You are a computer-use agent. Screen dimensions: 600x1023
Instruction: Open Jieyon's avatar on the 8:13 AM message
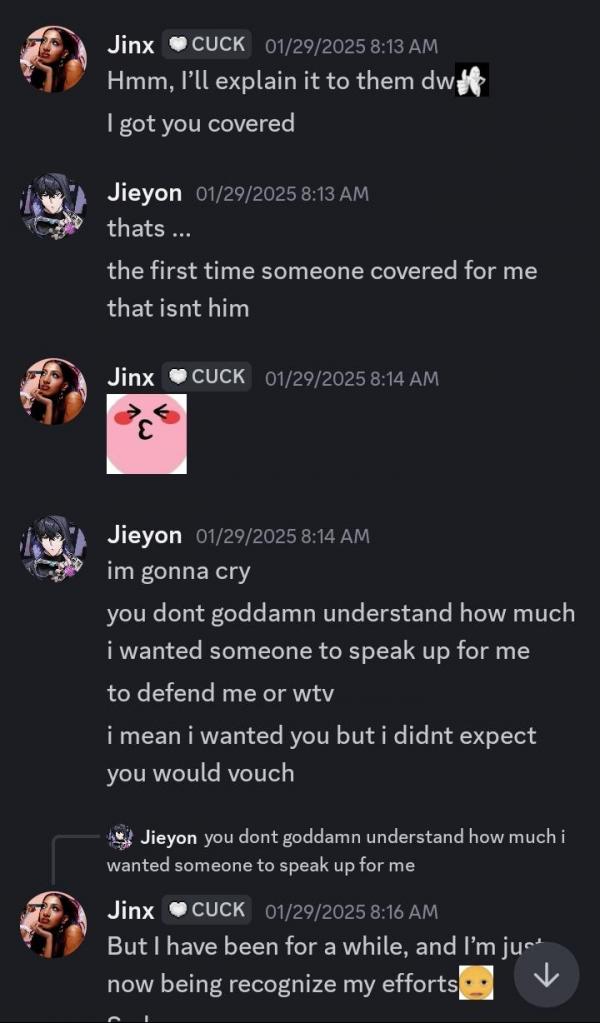(x=53, y=206)
